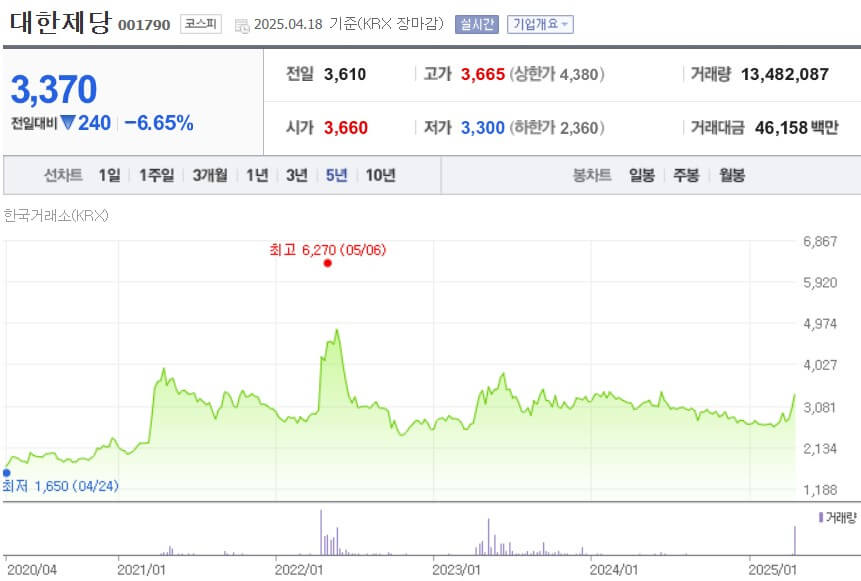This screenshot has width=861, height=581.
Task: Select 일봉 daily candlestick view
Action: click(x=642, y=174)
